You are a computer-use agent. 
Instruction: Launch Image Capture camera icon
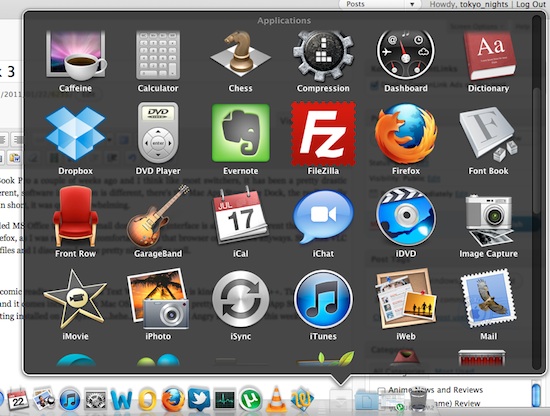point(488,220)
